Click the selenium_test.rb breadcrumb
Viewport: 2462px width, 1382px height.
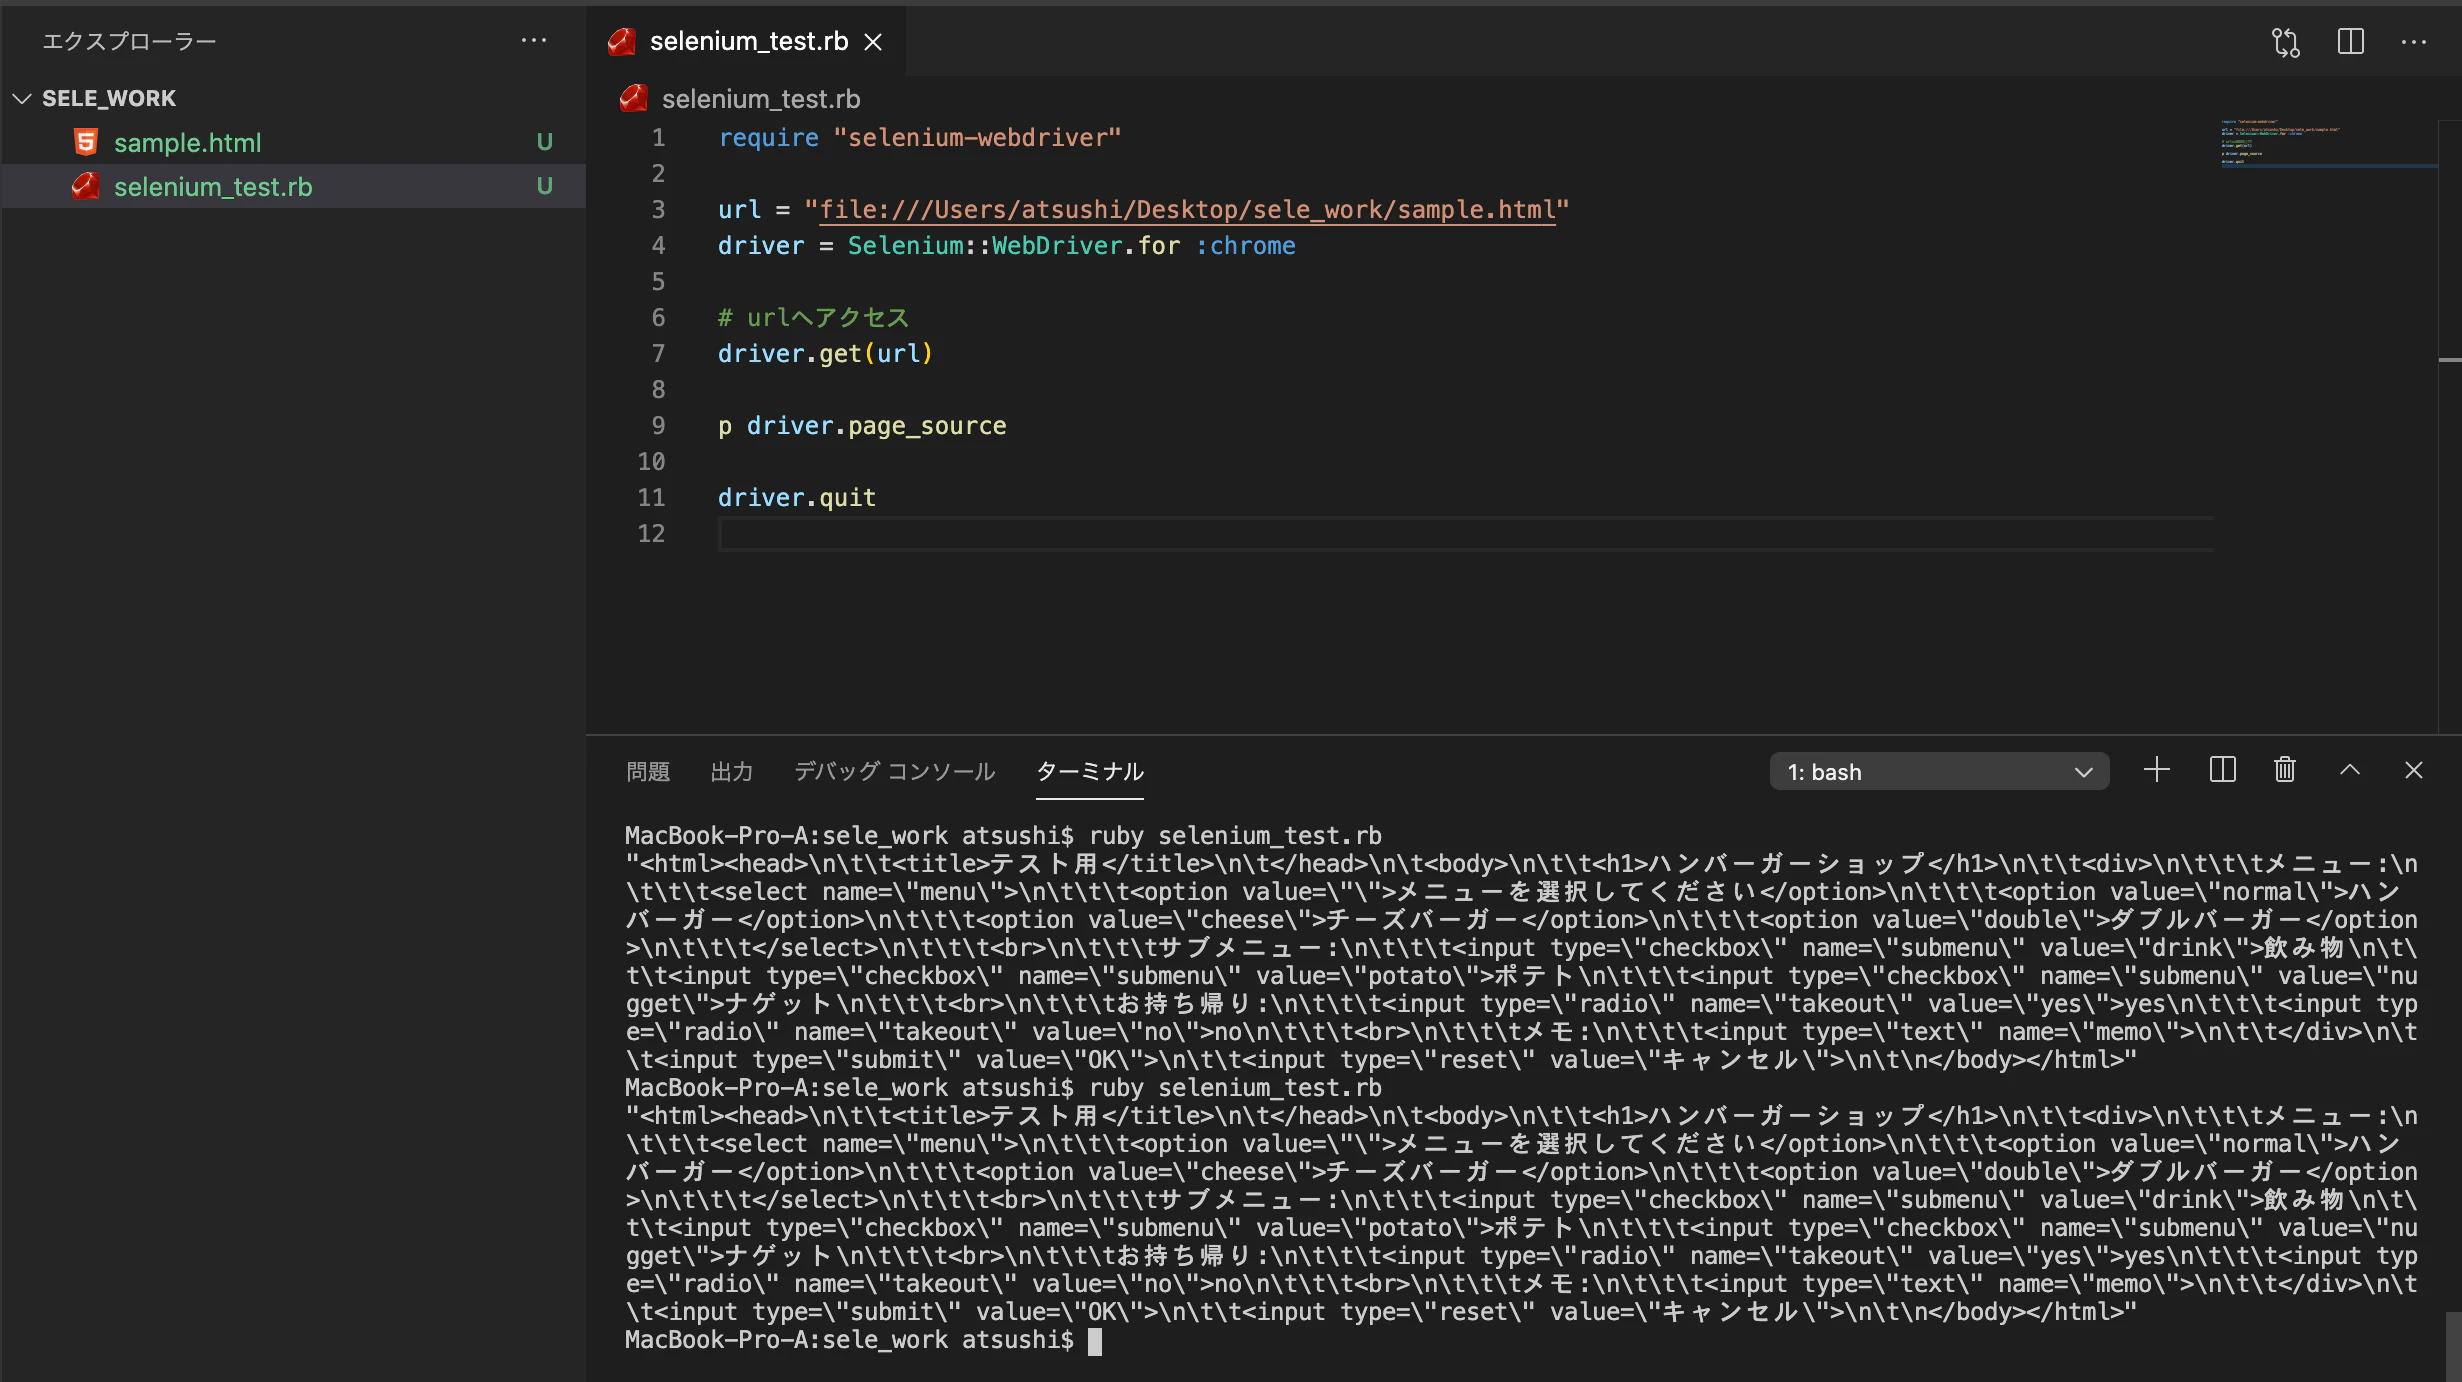[760, 99]
